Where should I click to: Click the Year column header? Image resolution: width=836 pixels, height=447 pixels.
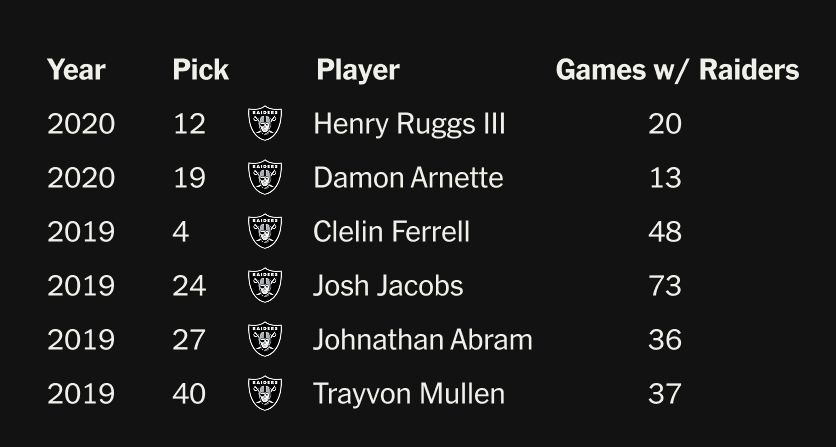pos(76,70)
